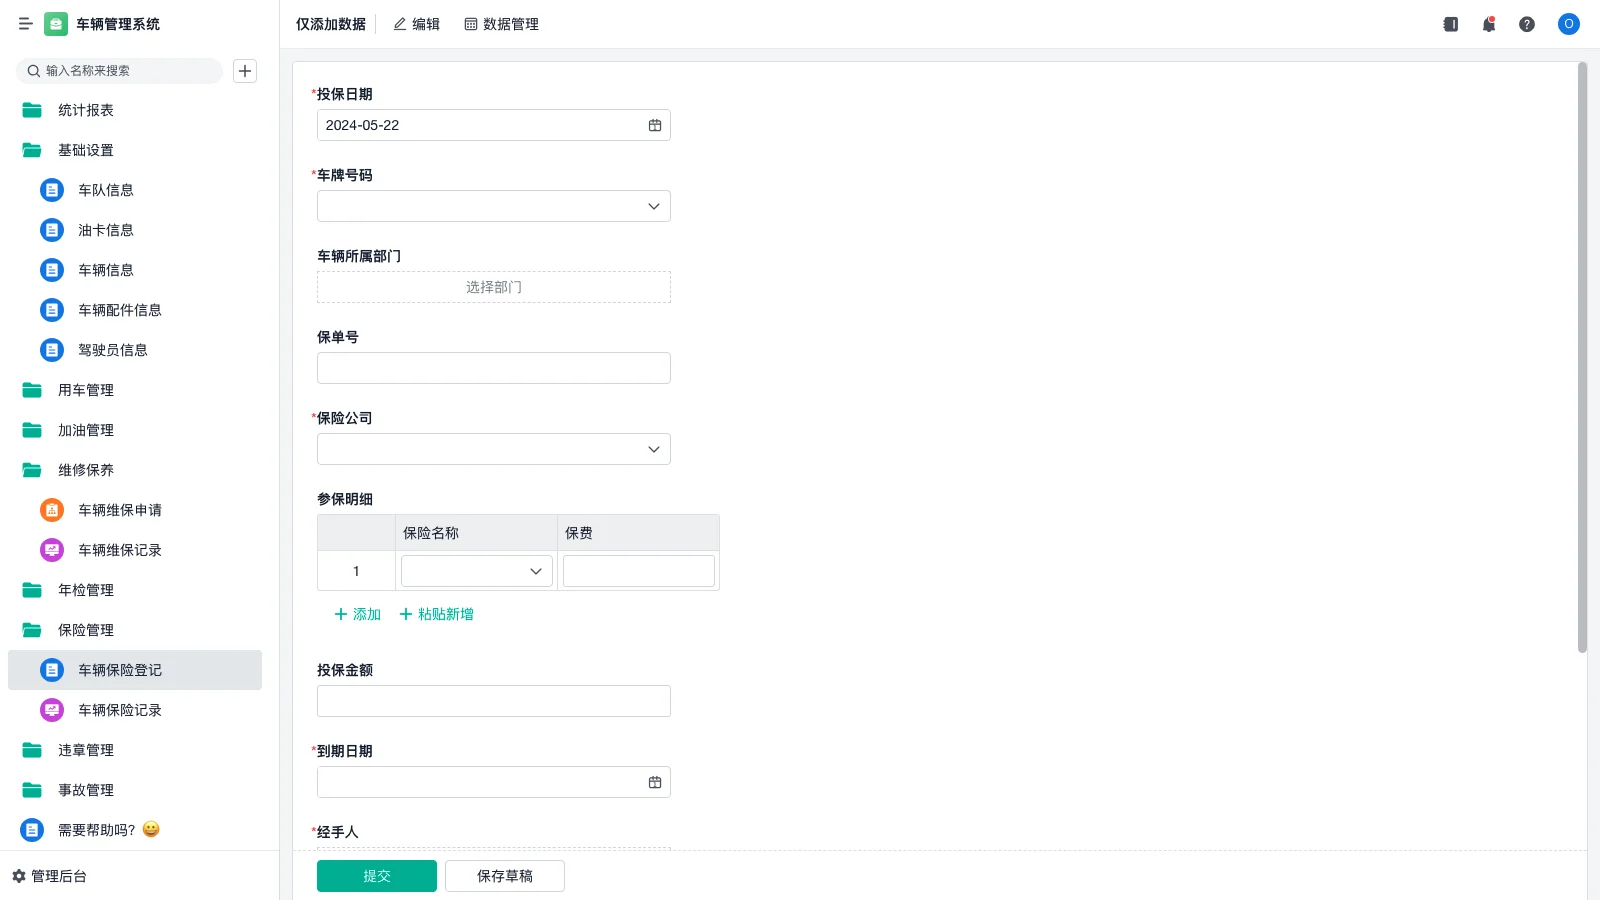Click the notebook panel icon in top bar
This screenshot has height=900, width=1600.
coord(1450,24)
